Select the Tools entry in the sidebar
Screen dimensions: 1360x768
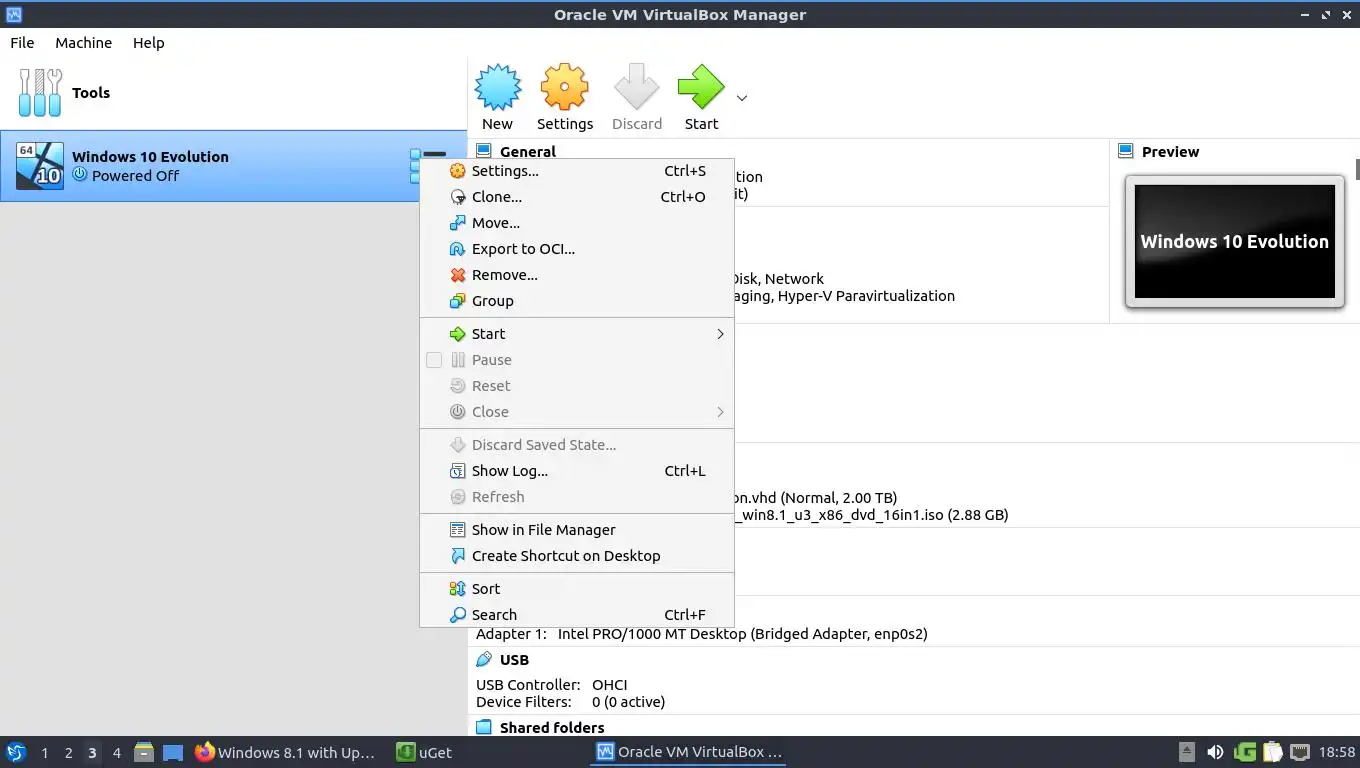coord(233,93)
